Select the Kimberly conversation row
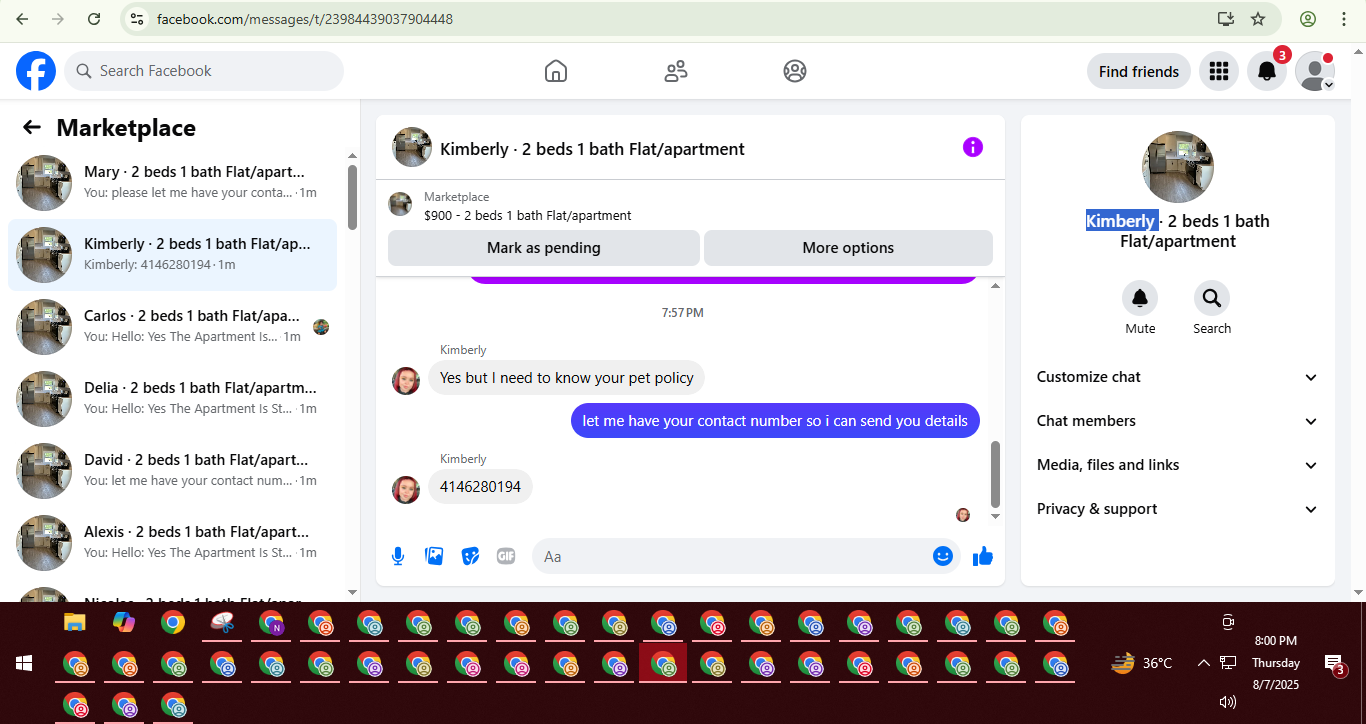Viewport: 1366px width, 724px height. click(x=172, y=255)
